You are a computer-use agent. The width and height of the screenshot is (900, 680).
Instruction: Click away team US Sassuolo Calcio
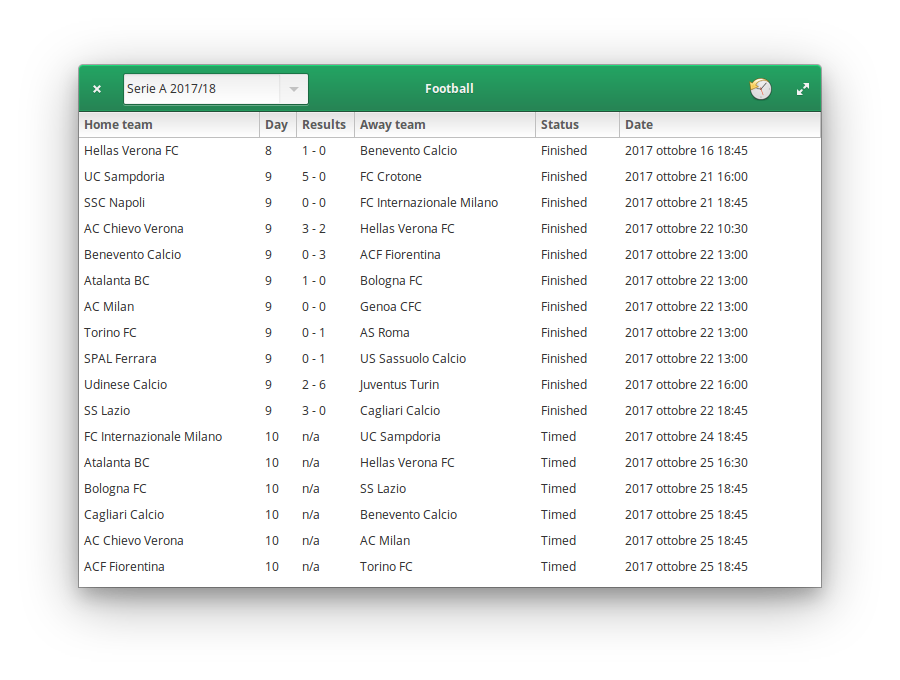click(413, 359)
